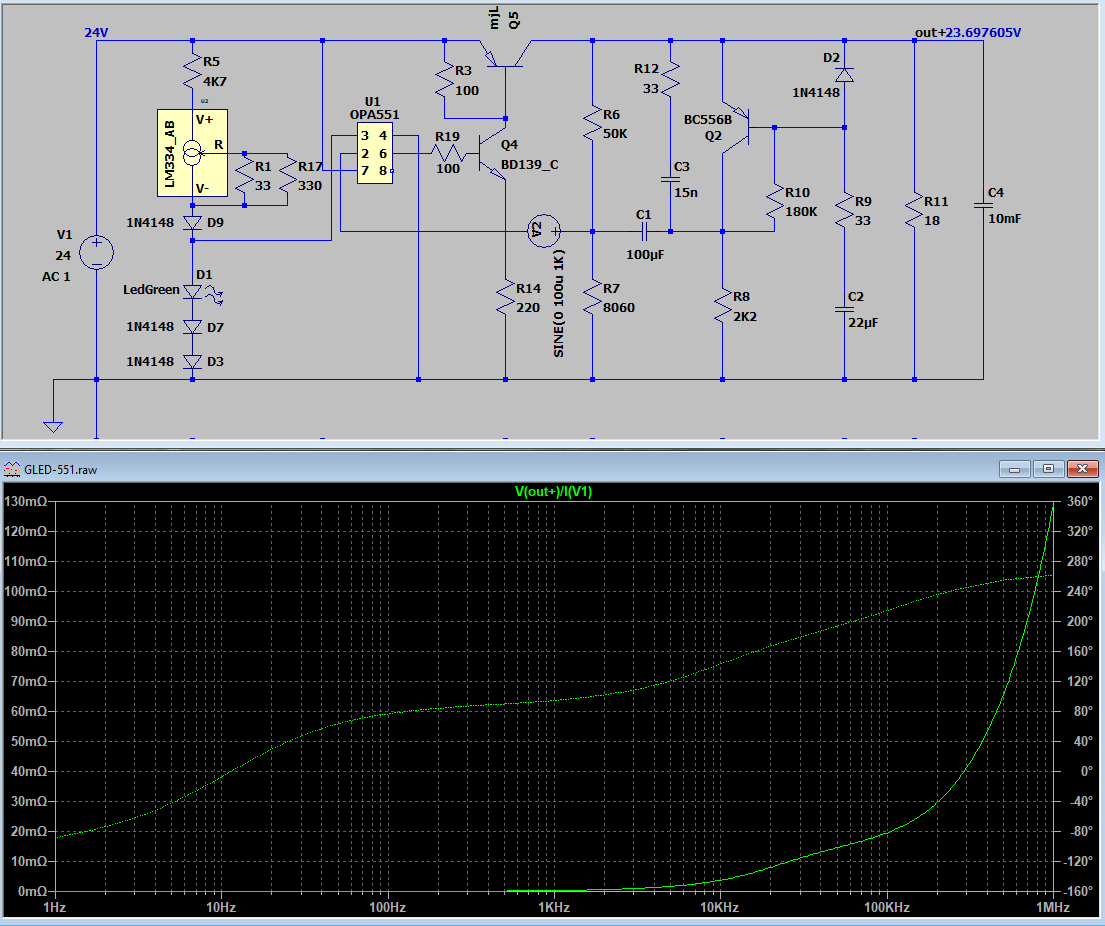This screenshot has width=1105, height=926.
Task: Click the 10mF value of C4
Action: (x=1004, y=218)
